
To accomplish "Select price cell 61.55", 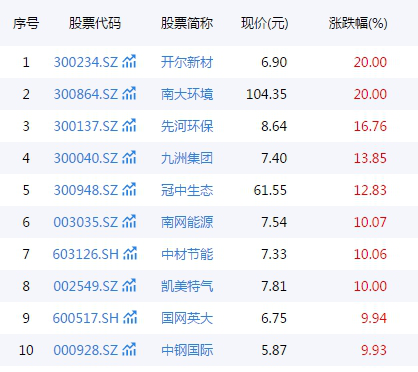I will (270, 190).
